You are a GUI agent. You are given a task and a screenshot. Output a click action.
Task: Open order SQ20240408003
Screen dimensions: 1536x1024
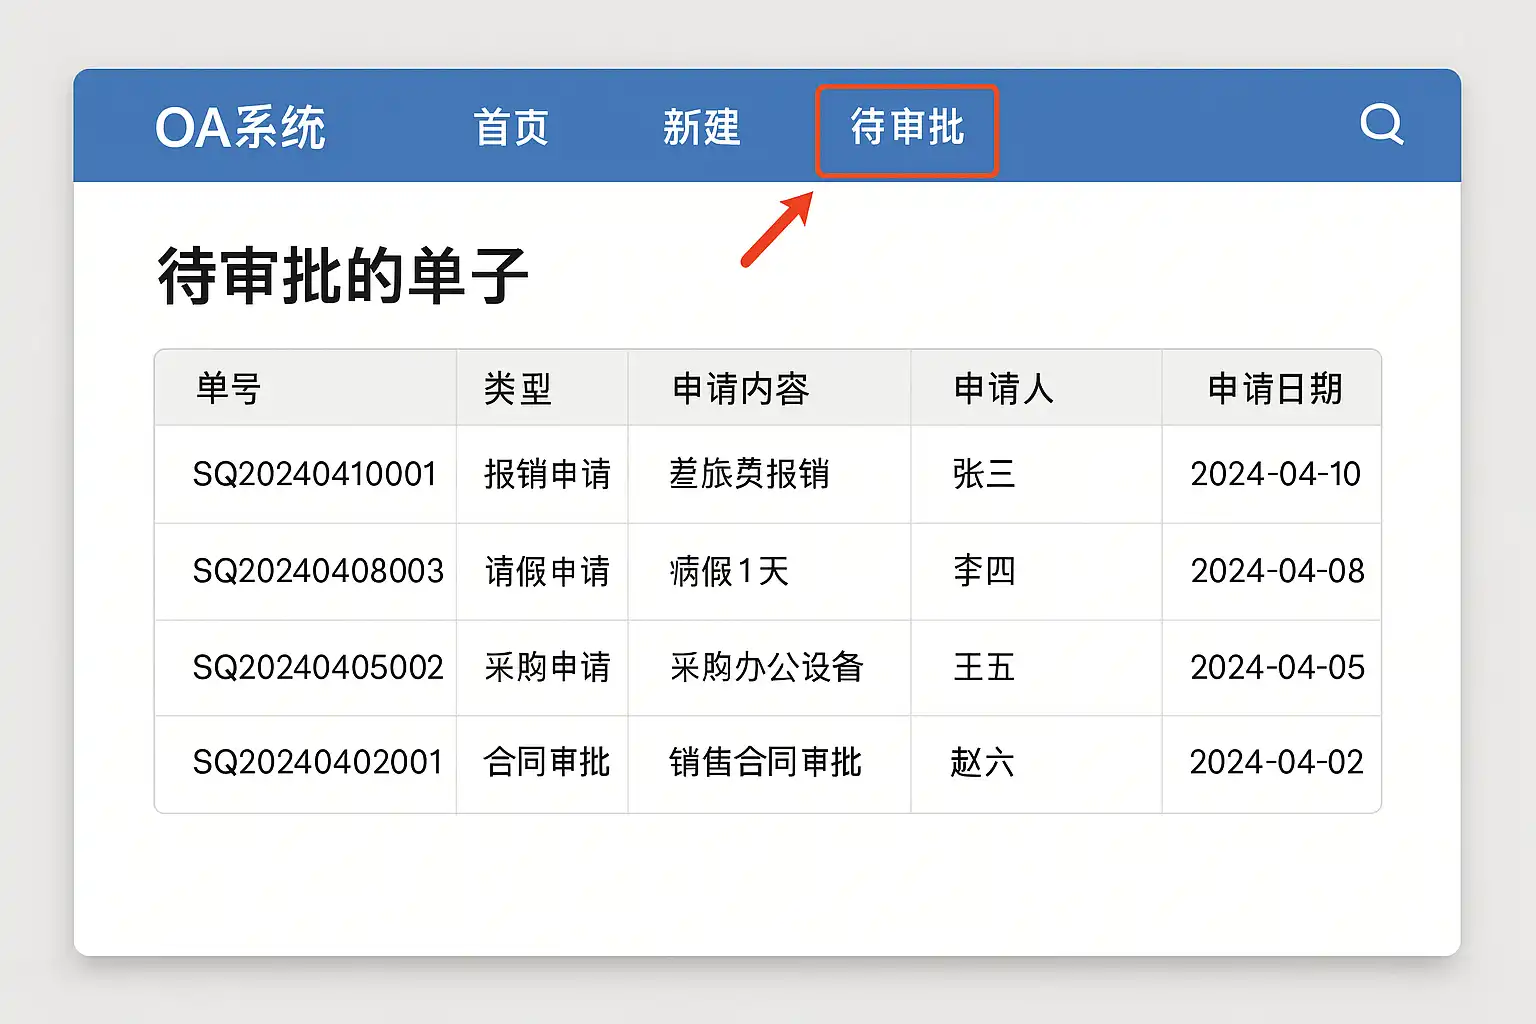tap(318, 571)
